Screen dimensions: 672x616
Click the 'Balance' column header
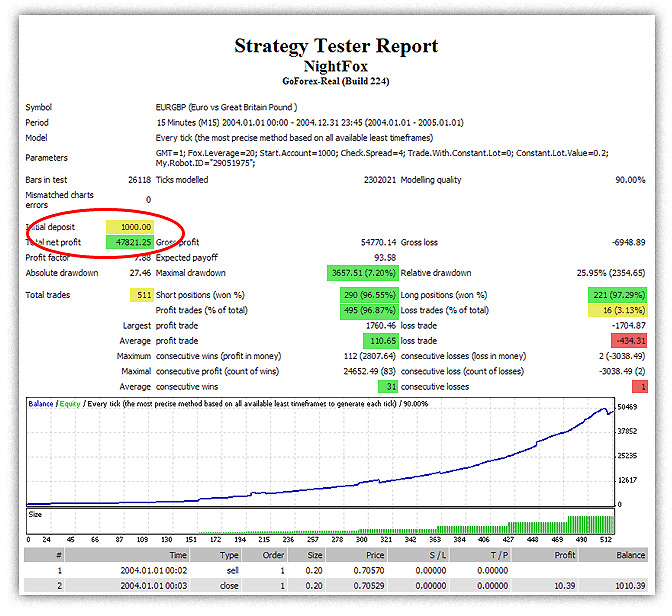(614, 555)
